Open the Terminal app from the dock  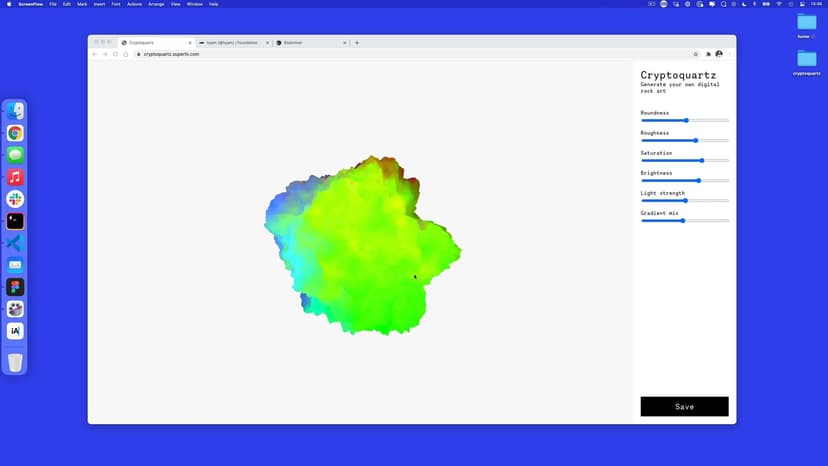[15, 221]
